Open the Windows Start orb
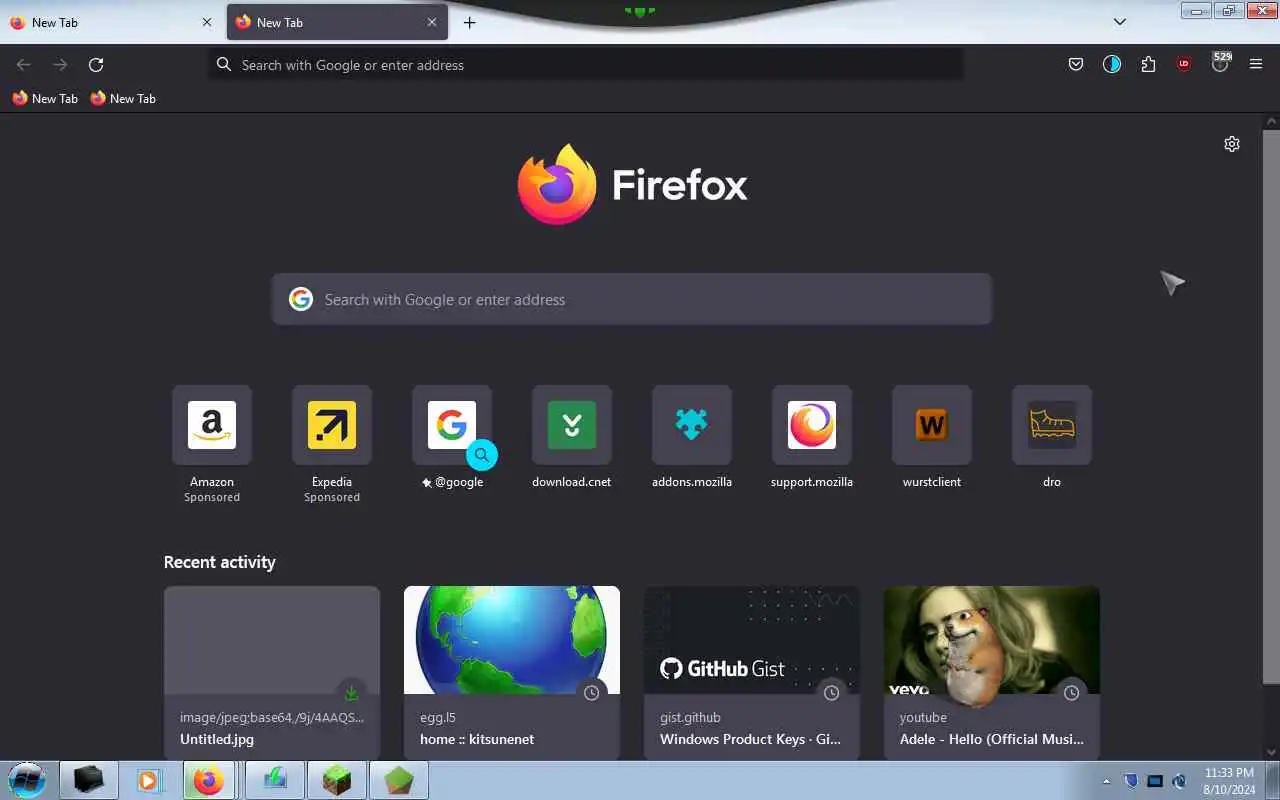The width and height of the screenshot is (1280, 800). [x=26, y=779]
